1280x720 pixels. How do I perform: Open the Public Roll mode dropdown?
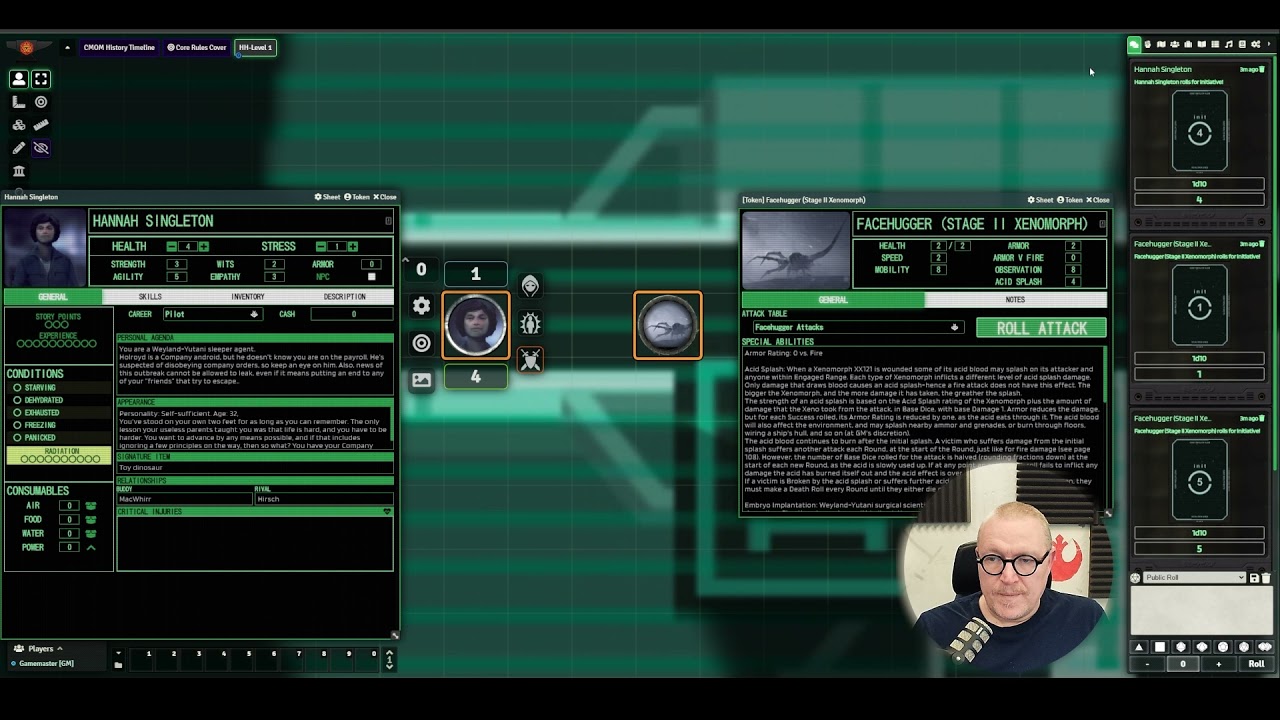pyautogui.click(x=1194, y=578)
